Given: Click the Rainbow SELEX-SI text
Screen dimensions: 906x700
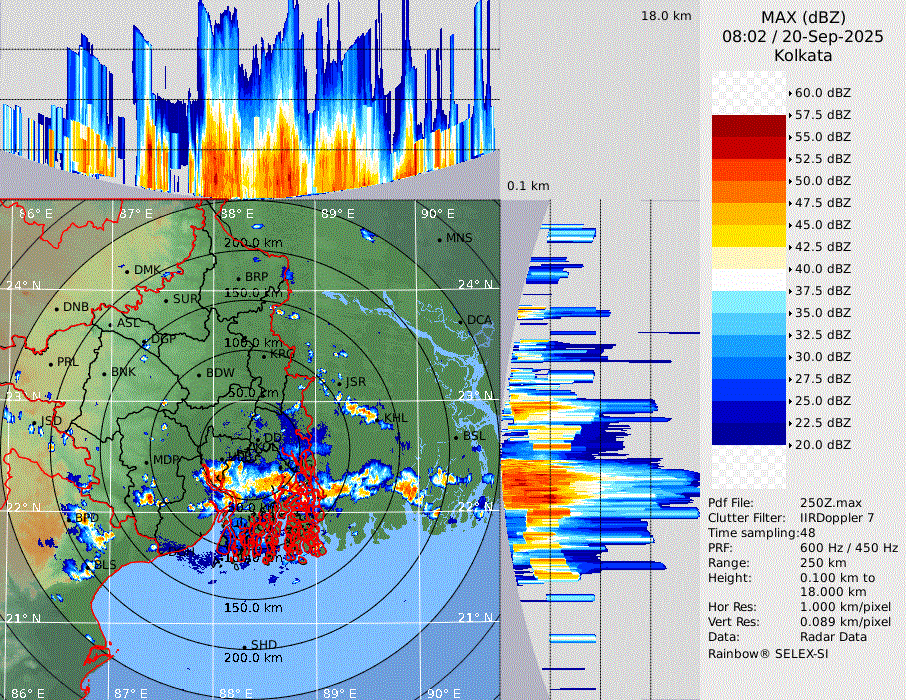Looking at the screenshot, I should 768,653.
